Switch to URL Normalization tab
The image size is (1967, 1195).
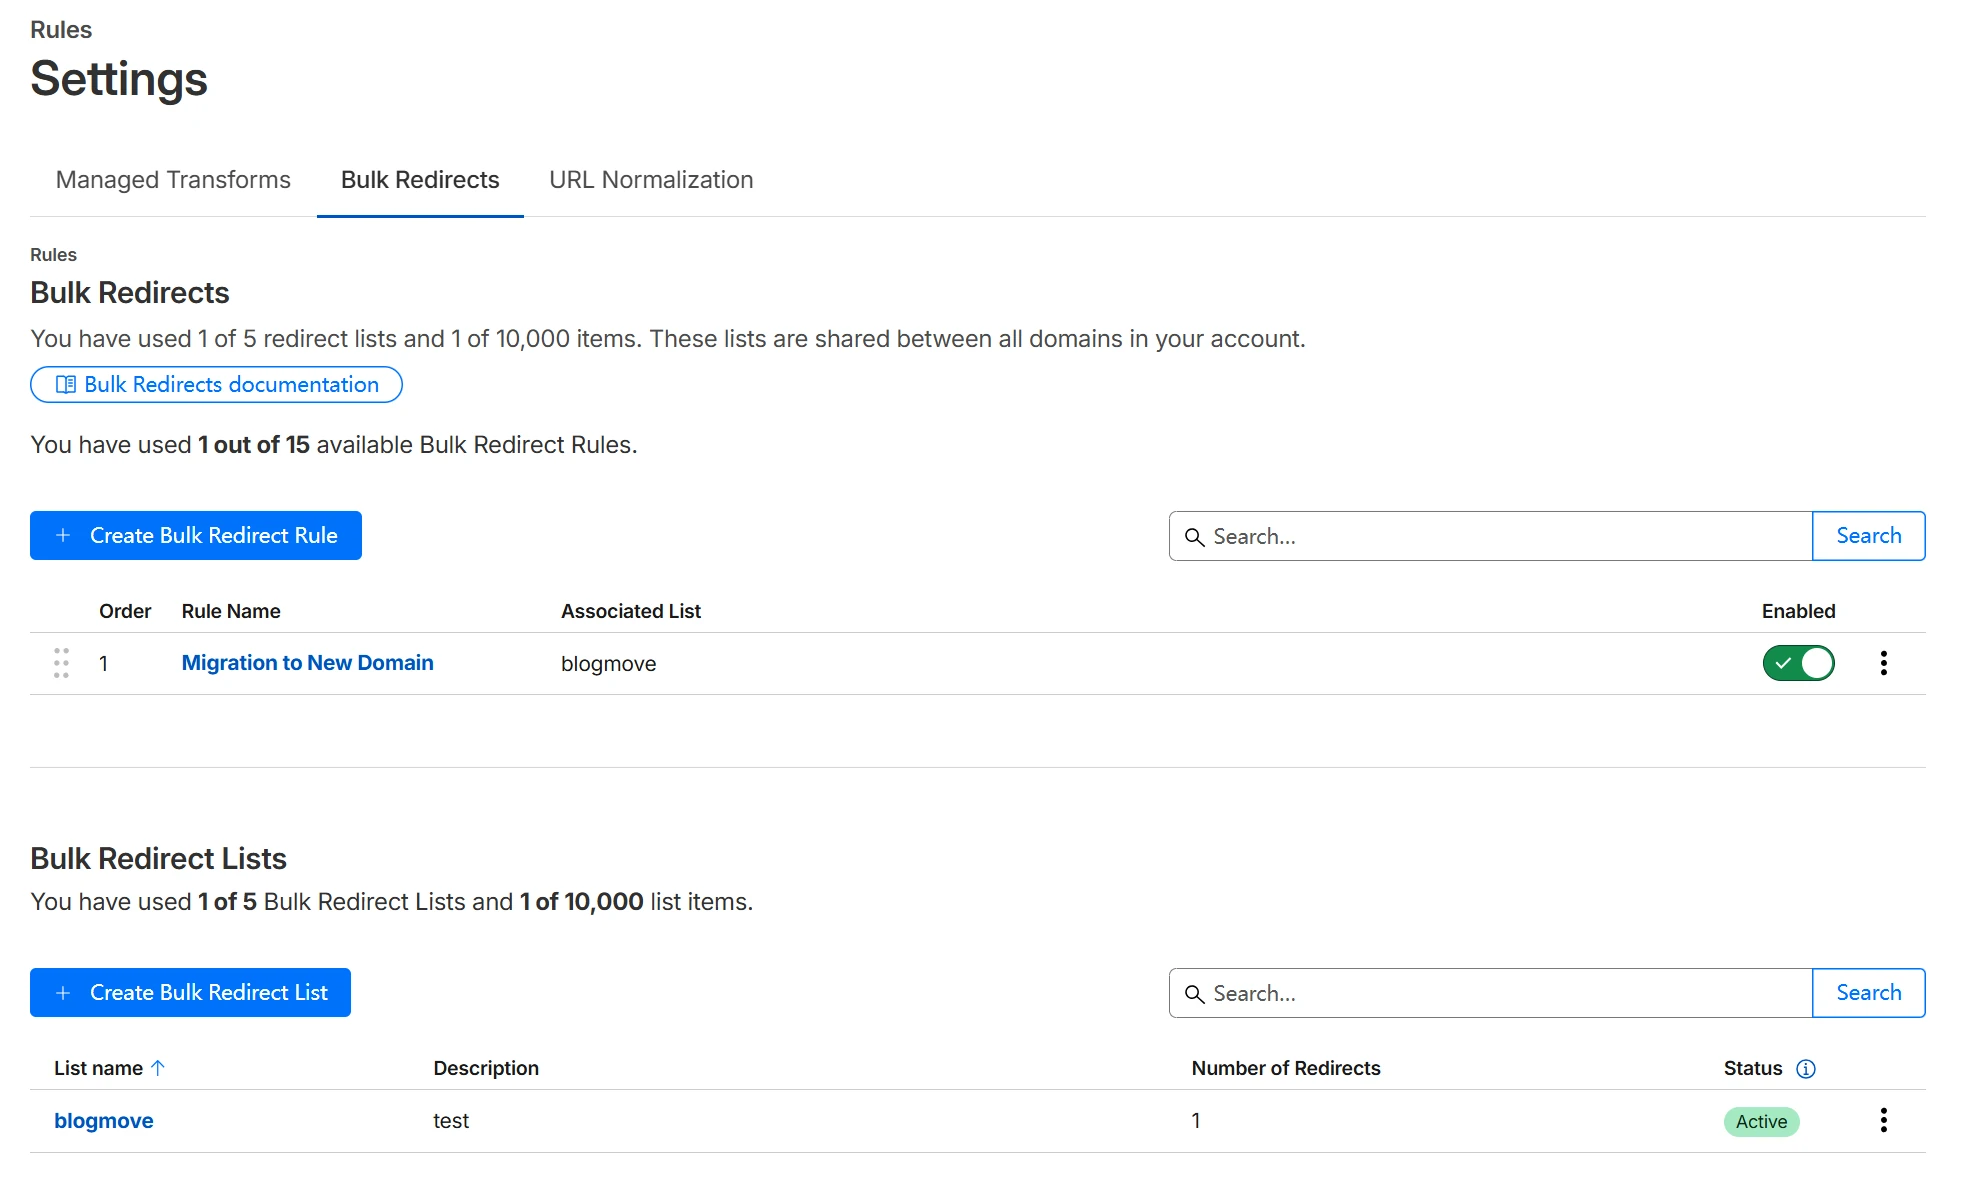[x=651, y=180]
